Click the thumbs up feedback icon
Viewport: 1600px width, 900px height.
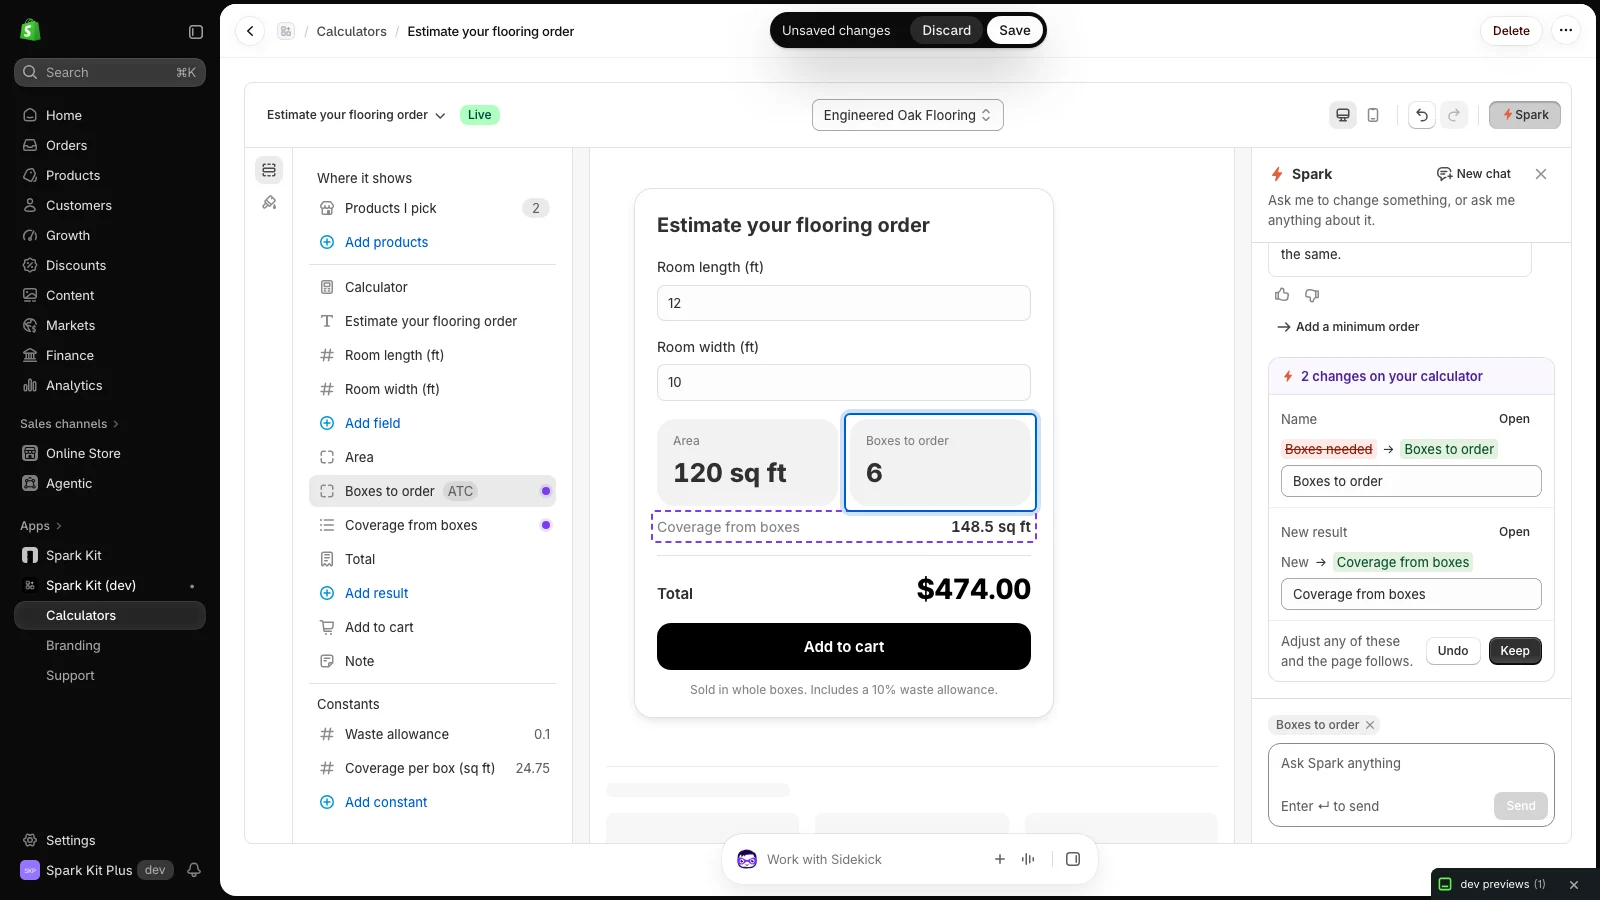tap(1282, 295)
